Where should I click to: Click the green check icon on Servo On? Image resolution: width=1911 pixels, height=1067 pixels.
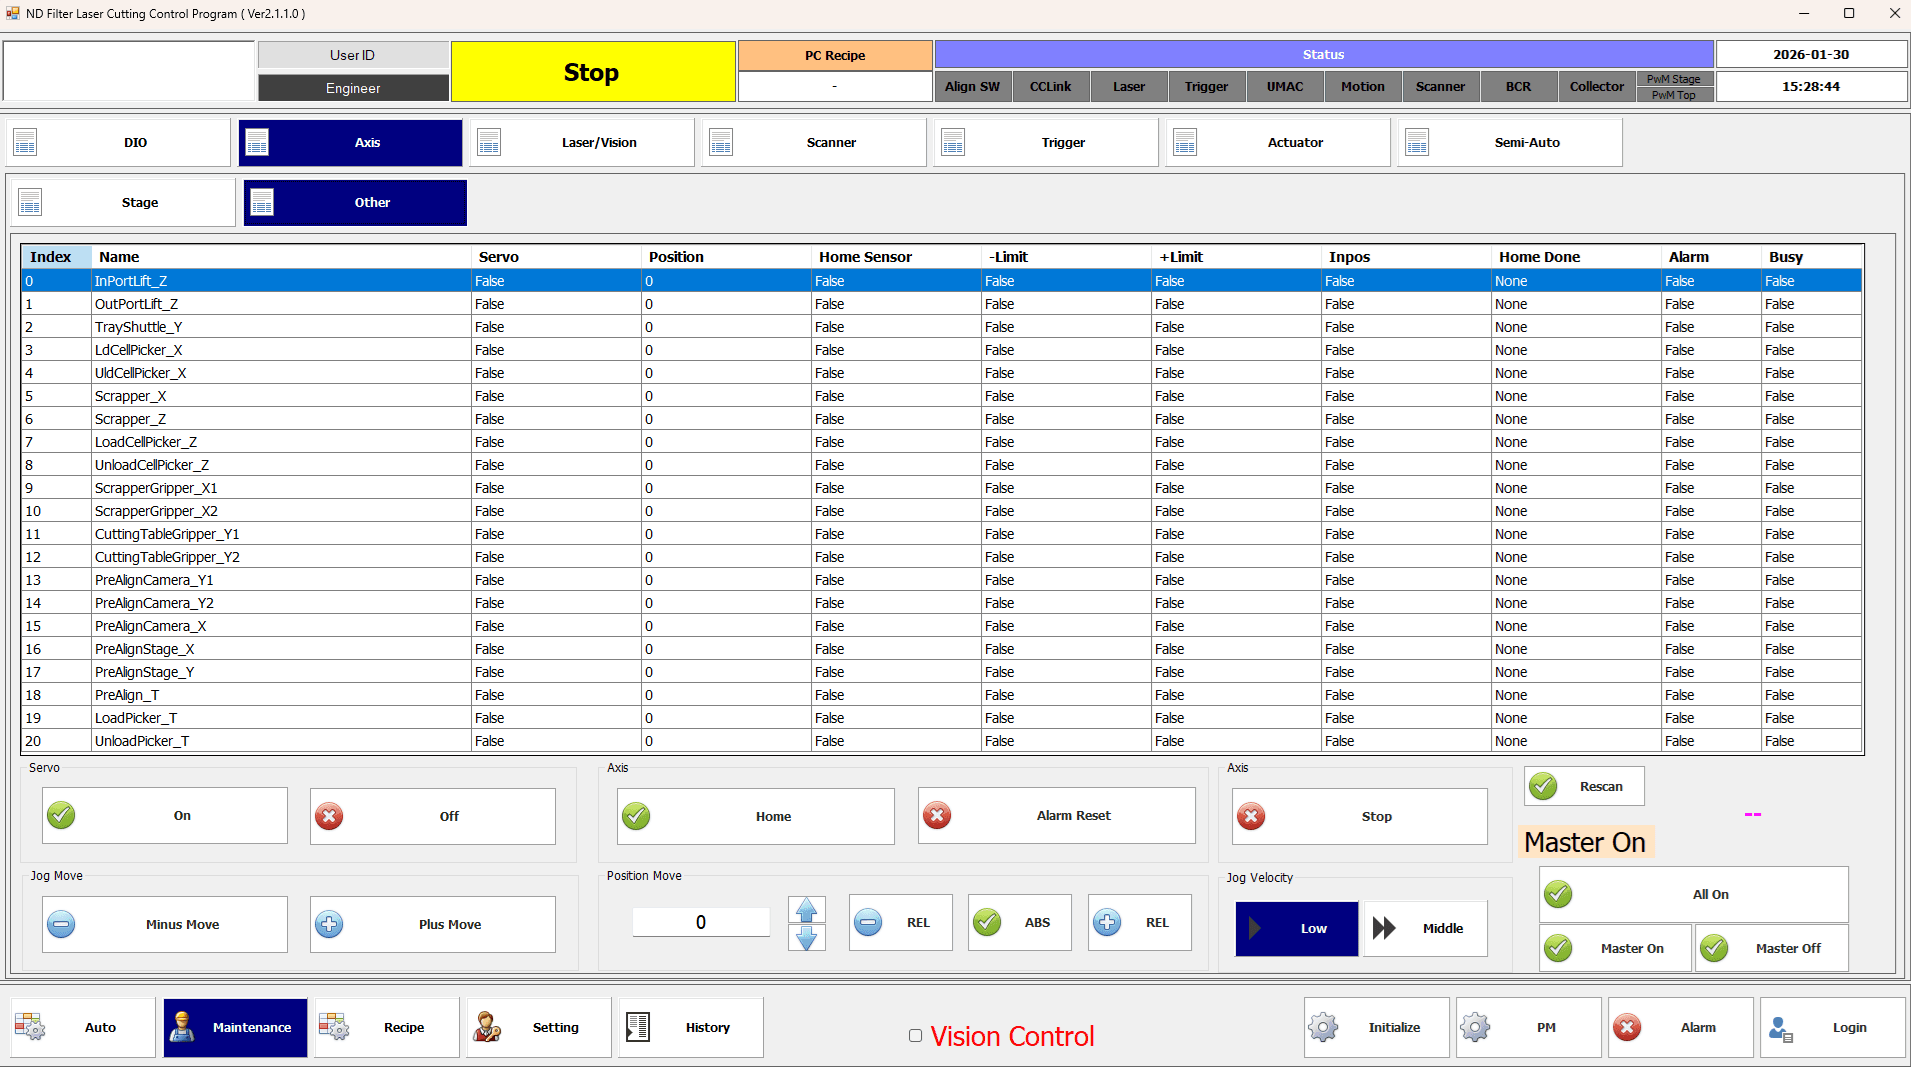point(62,816)
